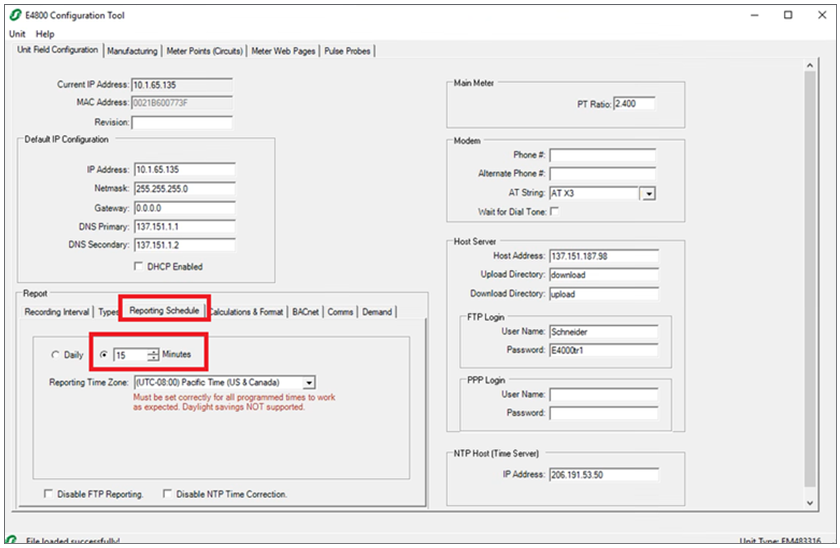Image resolution: width=840 pixels, height=548 pixels.
Task: Open the BACnet tab
Action: [305, 312]
